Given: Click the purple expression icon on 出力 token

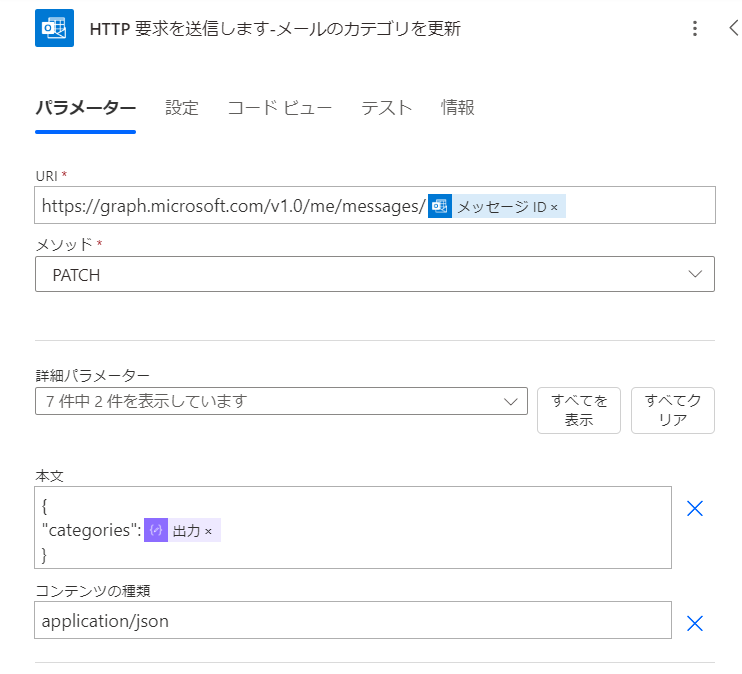Looking at the screenshot, I should click(x=155, y=531).
